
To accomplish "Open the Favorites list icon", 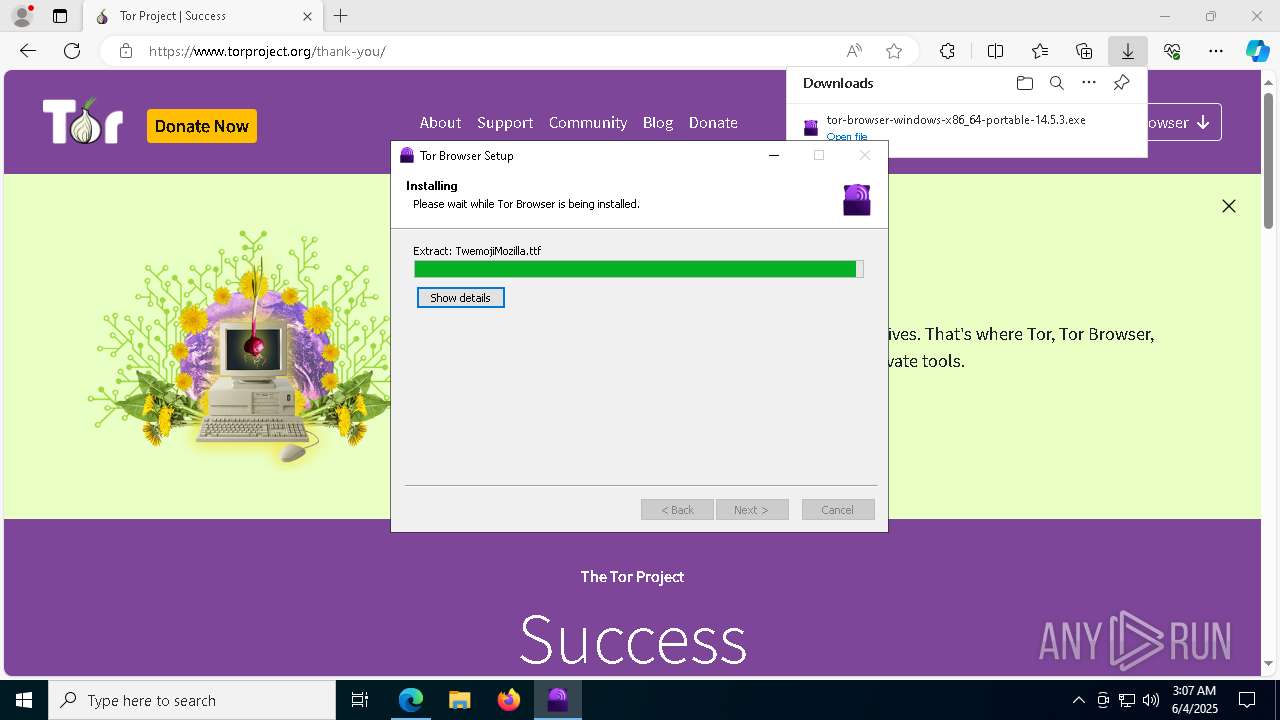I will click(1040, 51).
